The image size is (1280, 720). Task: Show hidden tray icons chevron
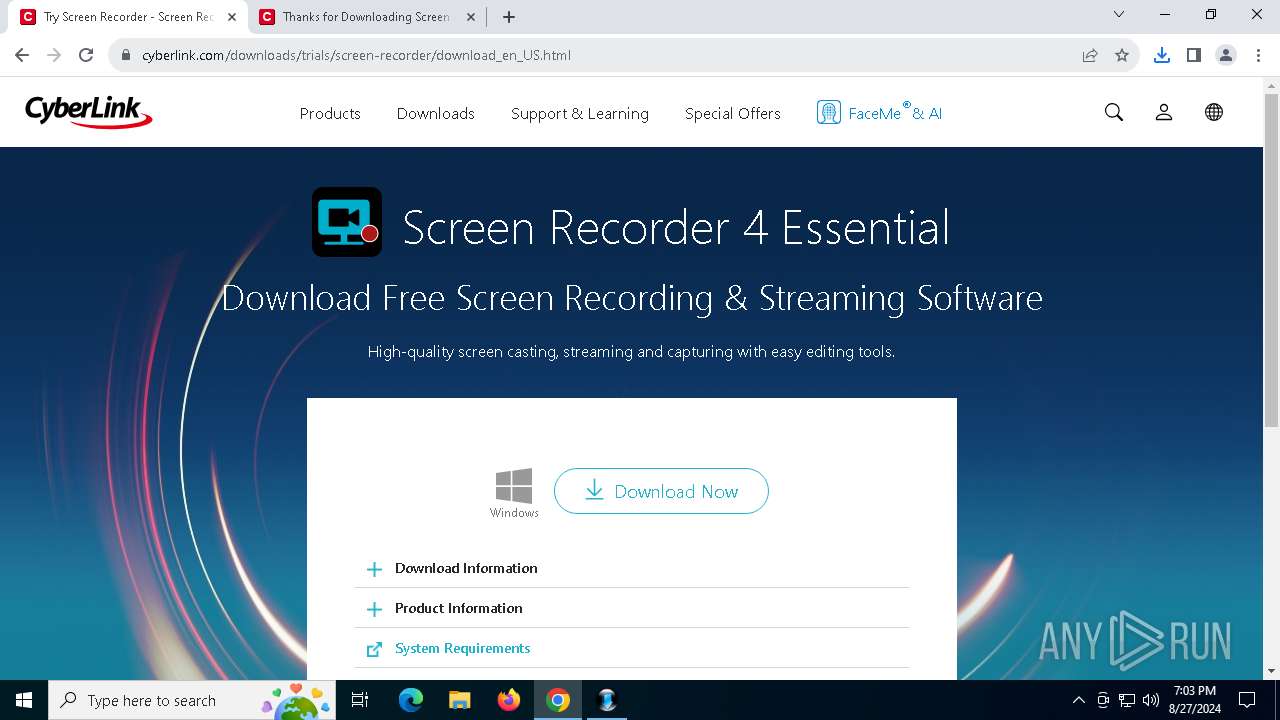pos(1078,700)
